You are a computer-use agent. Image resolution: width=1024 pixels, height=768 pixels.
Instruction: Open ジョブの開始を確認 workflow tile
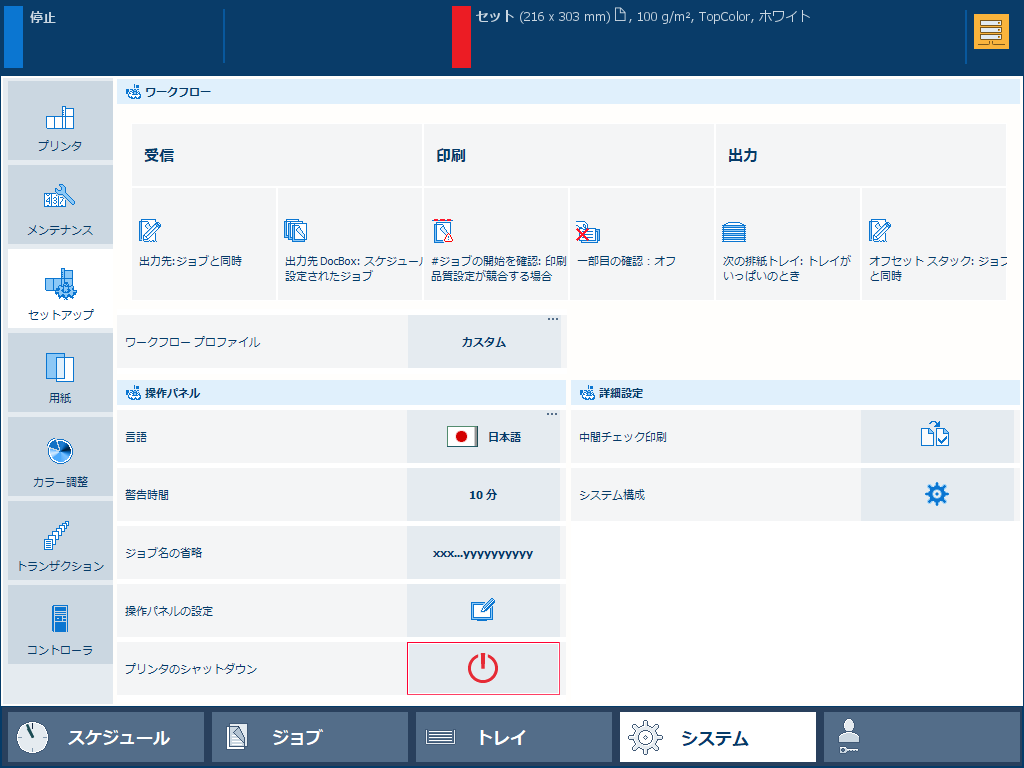tap(496, 244)
